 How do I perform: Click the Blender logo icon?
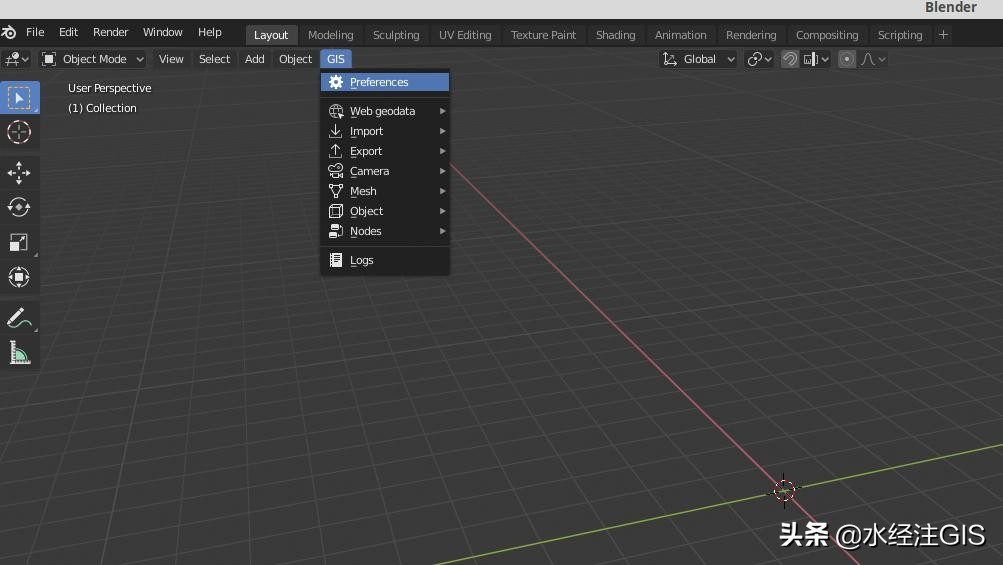click(x=9, y=33)
